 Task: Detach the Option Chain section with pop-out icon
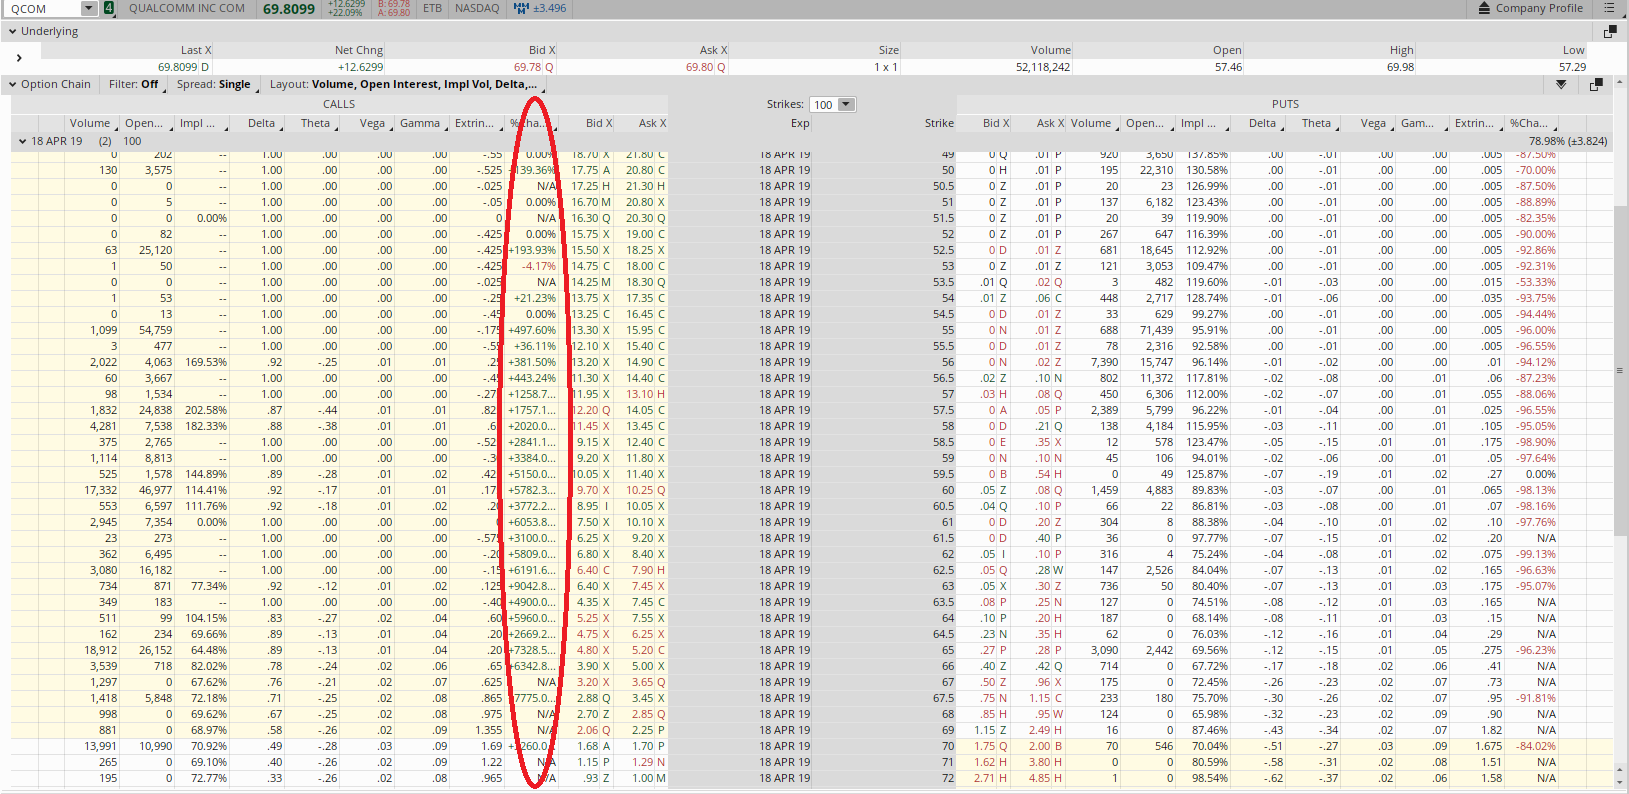tap(1596, 85)
